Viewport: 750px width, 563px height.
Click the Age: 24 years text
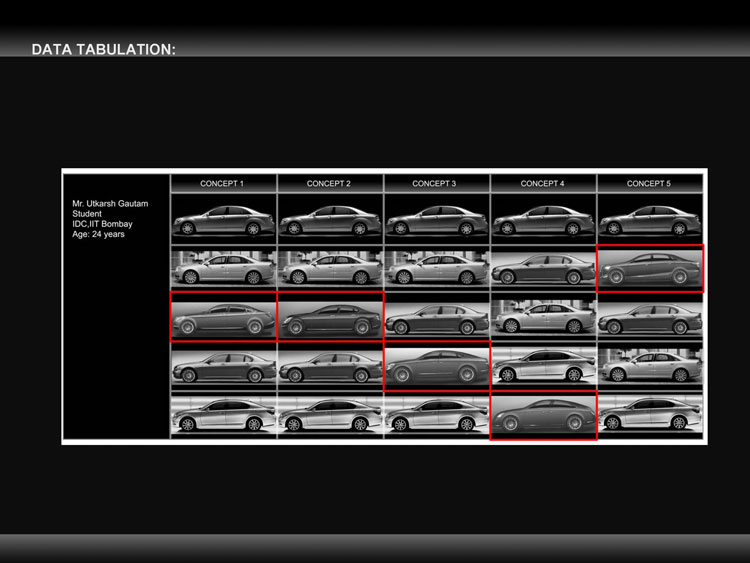pyautogui.click(x=98, y=234)
